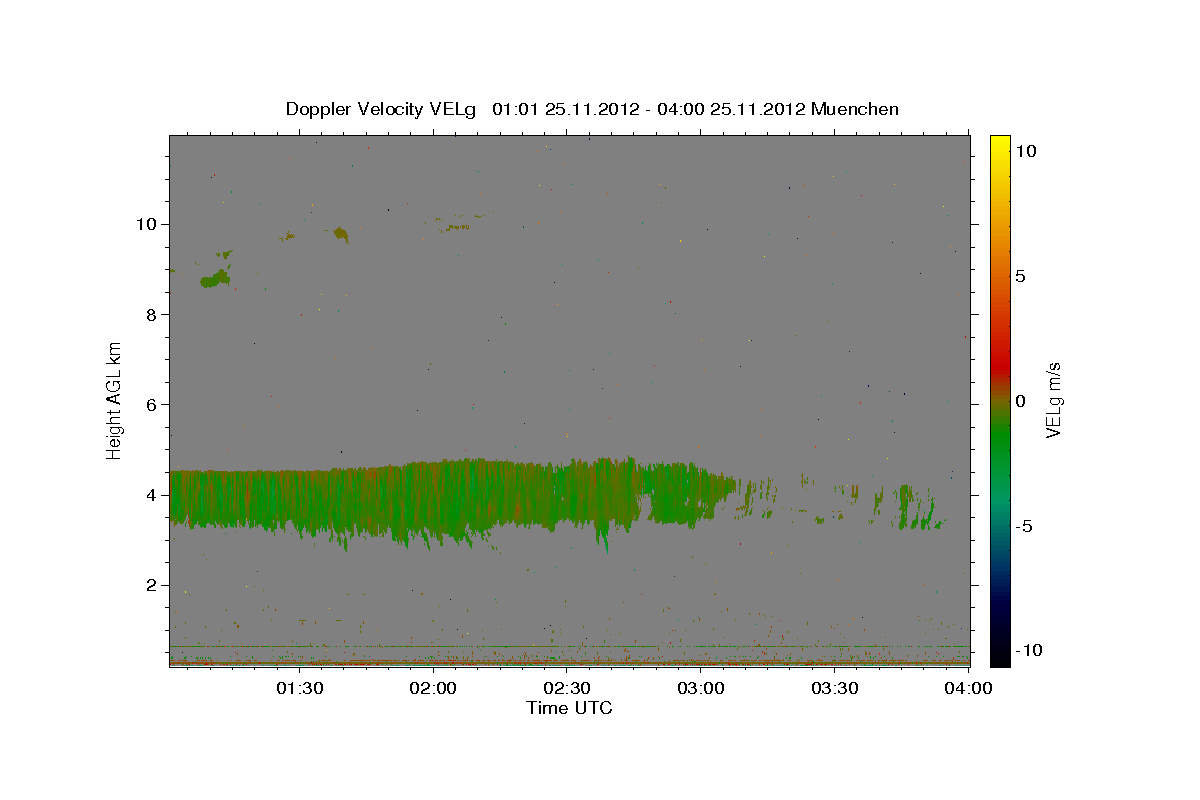Viewport: 1200px width, 800px height.
Task: Click the thin green line above the ground
Action: click(x=569, y=646)
